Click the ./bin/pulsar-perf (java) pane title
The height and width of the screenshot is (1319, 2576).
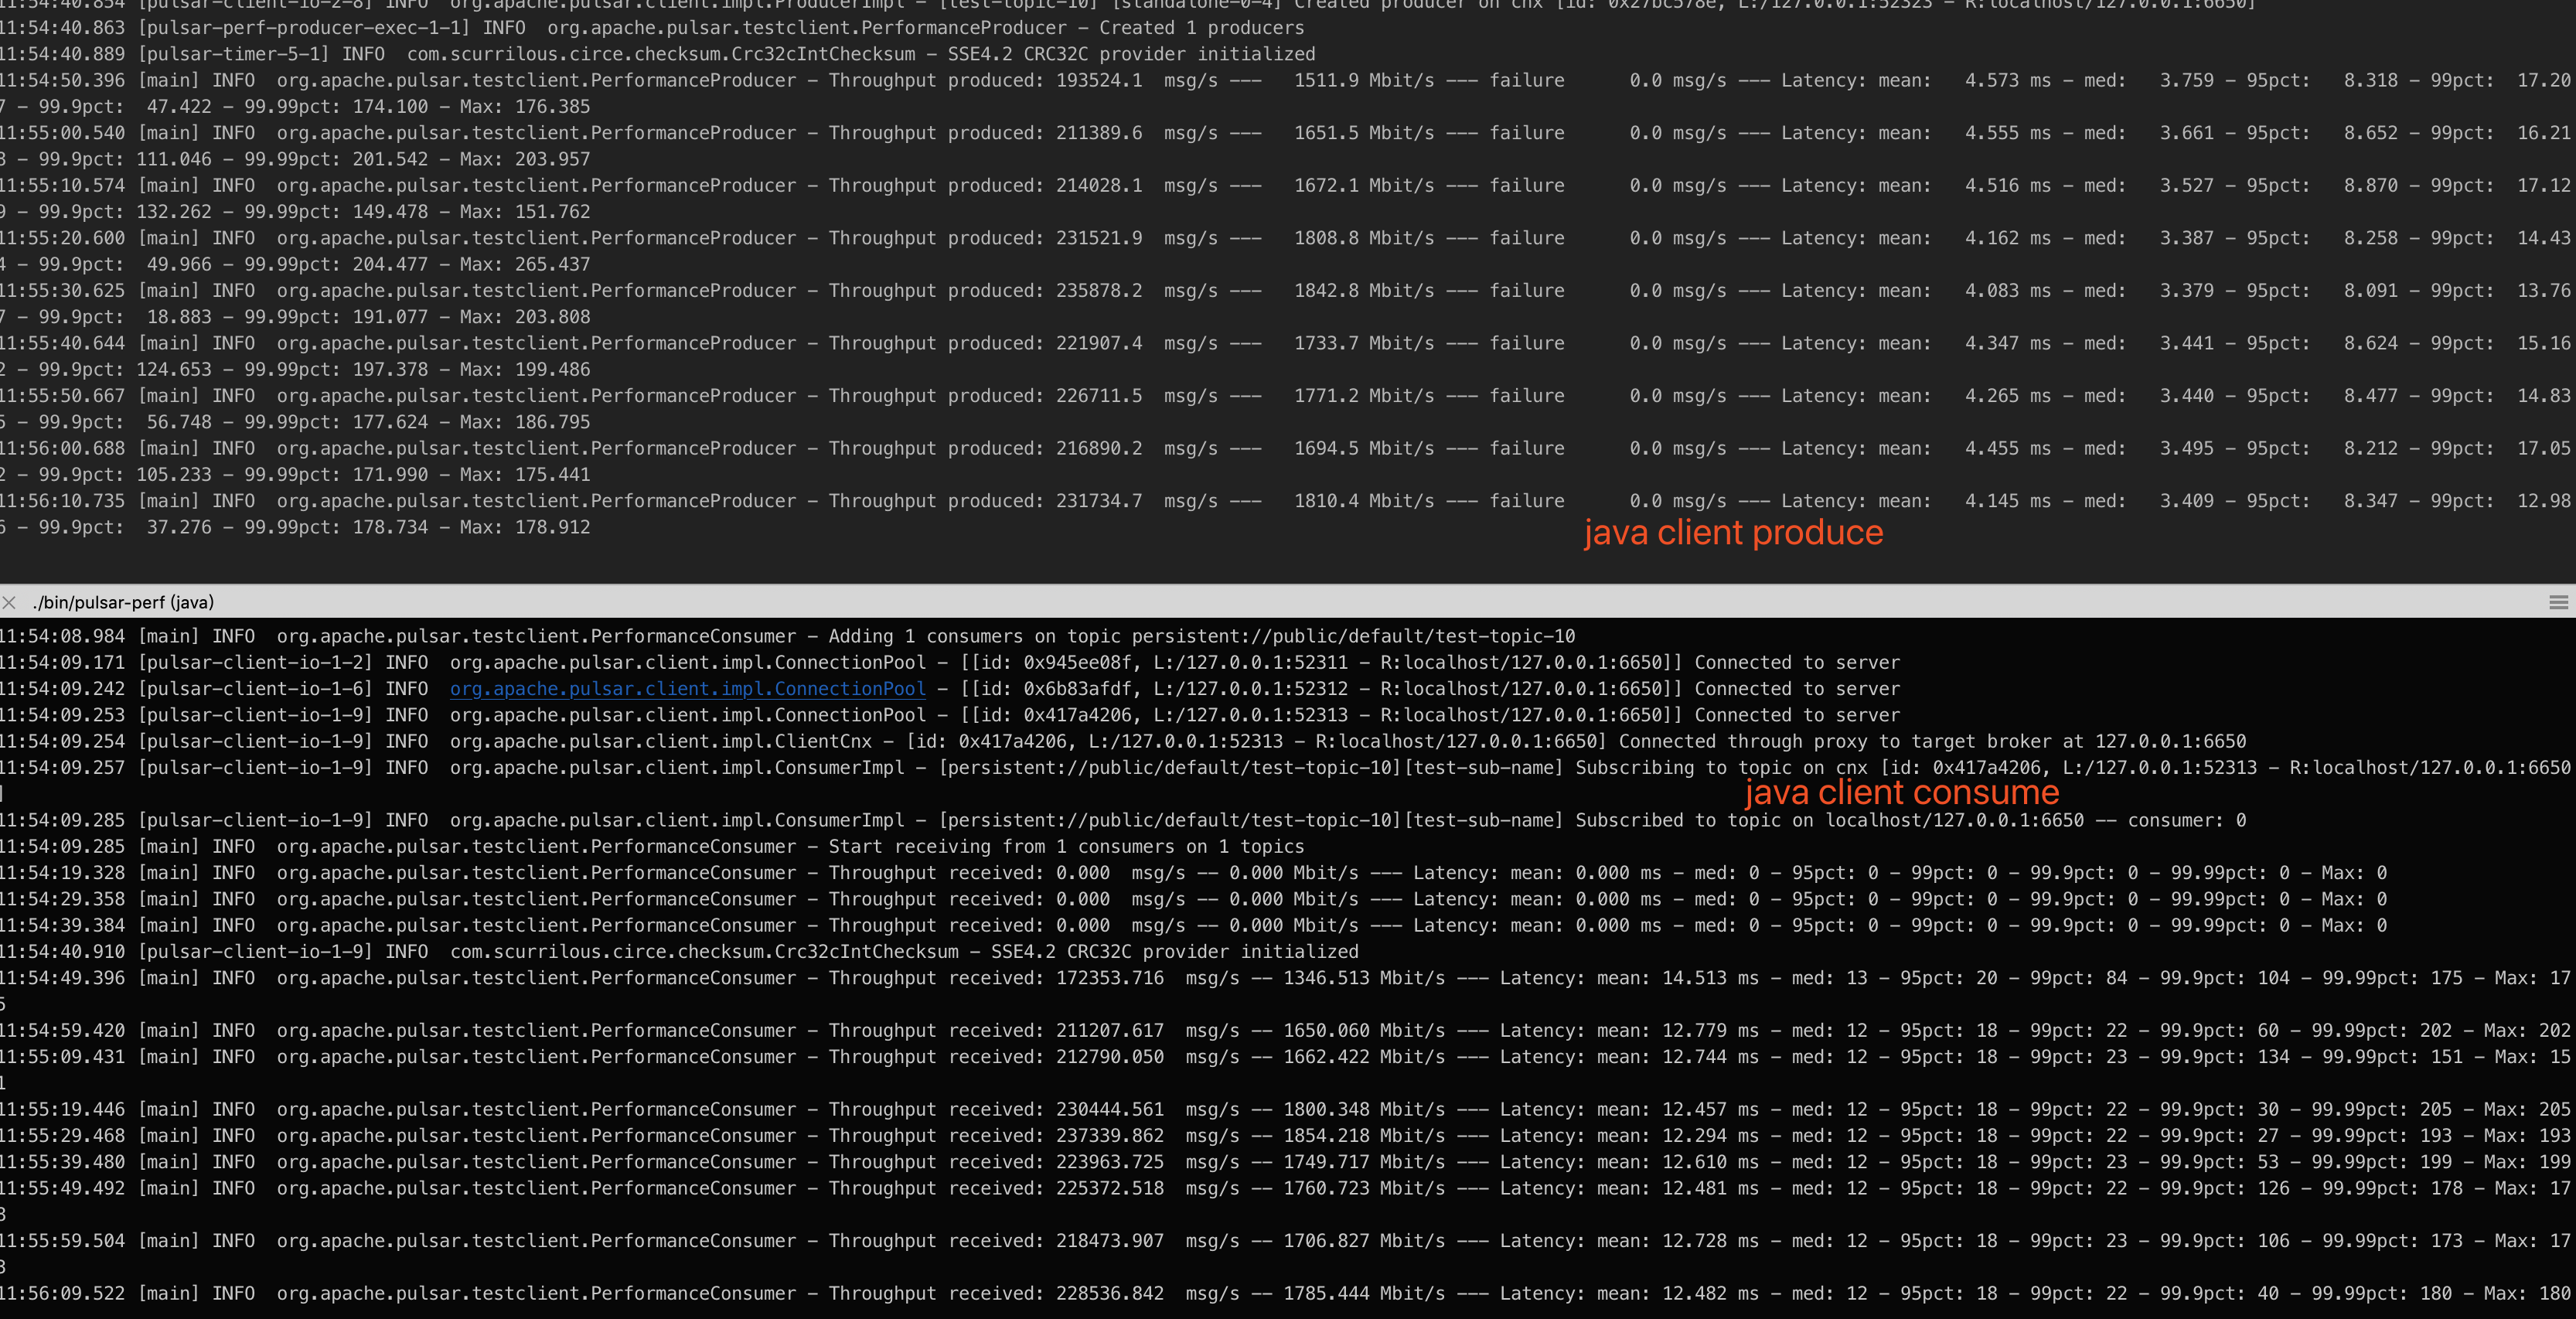(123, 602)
